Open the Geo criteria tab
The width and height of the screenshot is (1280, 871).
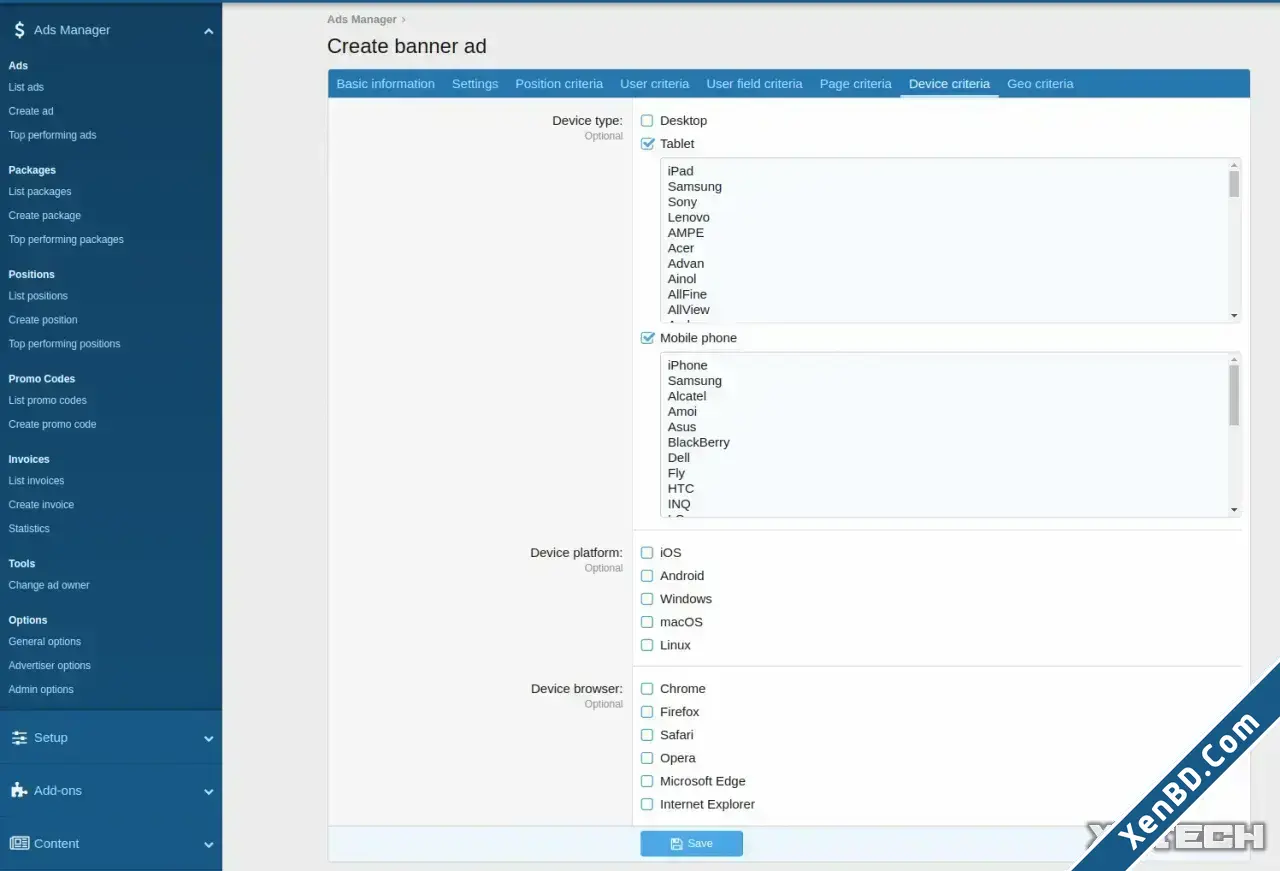(1040, 84)
